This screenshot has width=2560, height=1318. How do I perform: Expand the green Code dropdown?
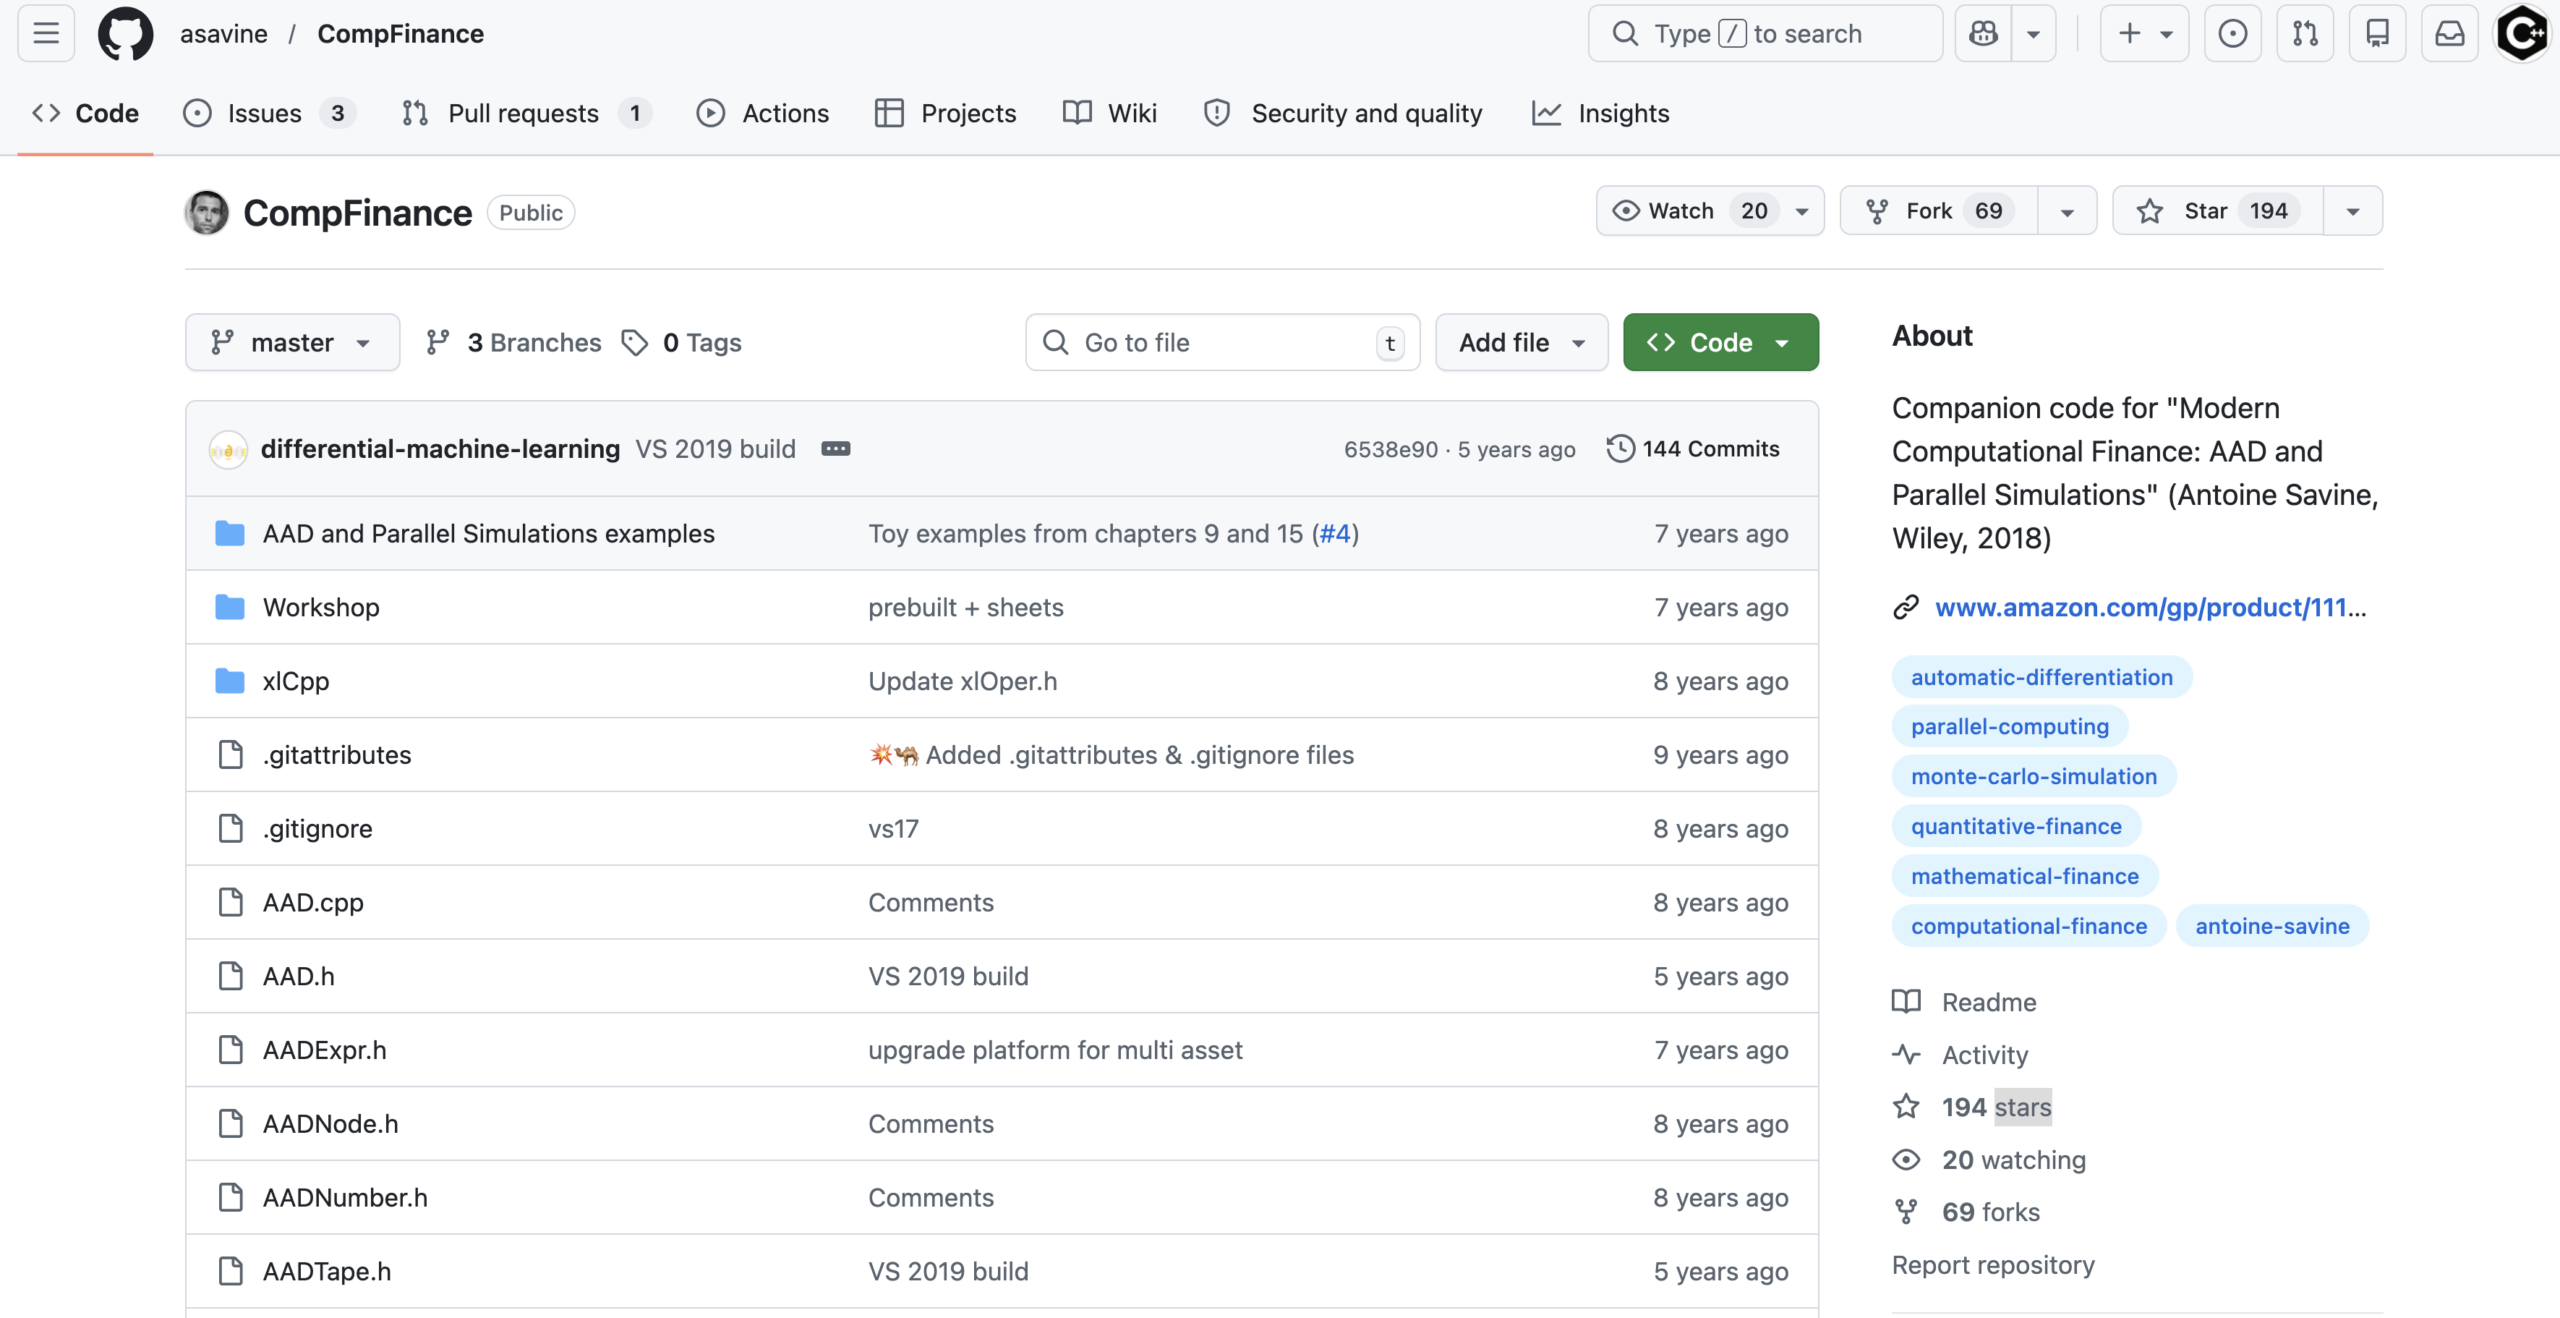1720,343
